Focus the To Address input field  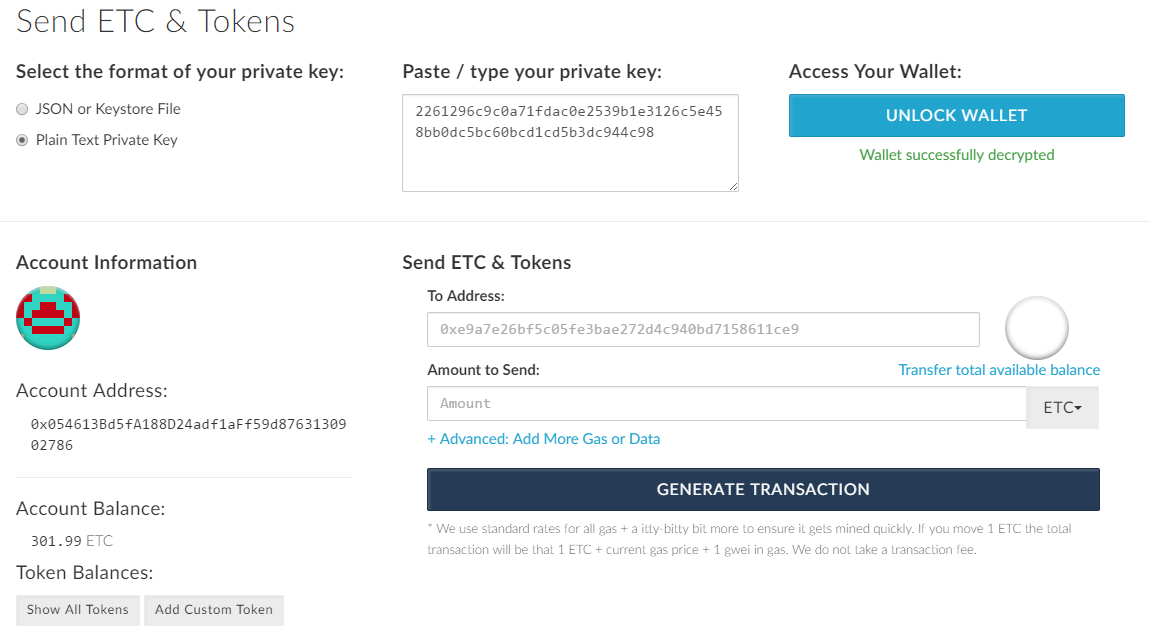703,330
